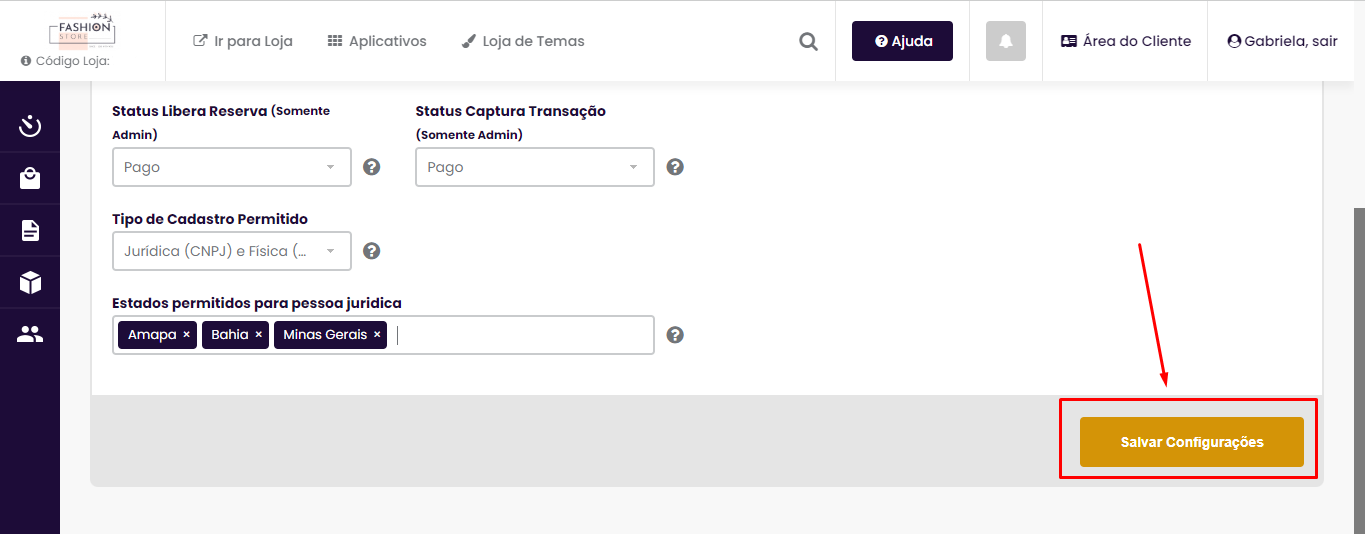Remove the Amapa state tag

[186, 335]
